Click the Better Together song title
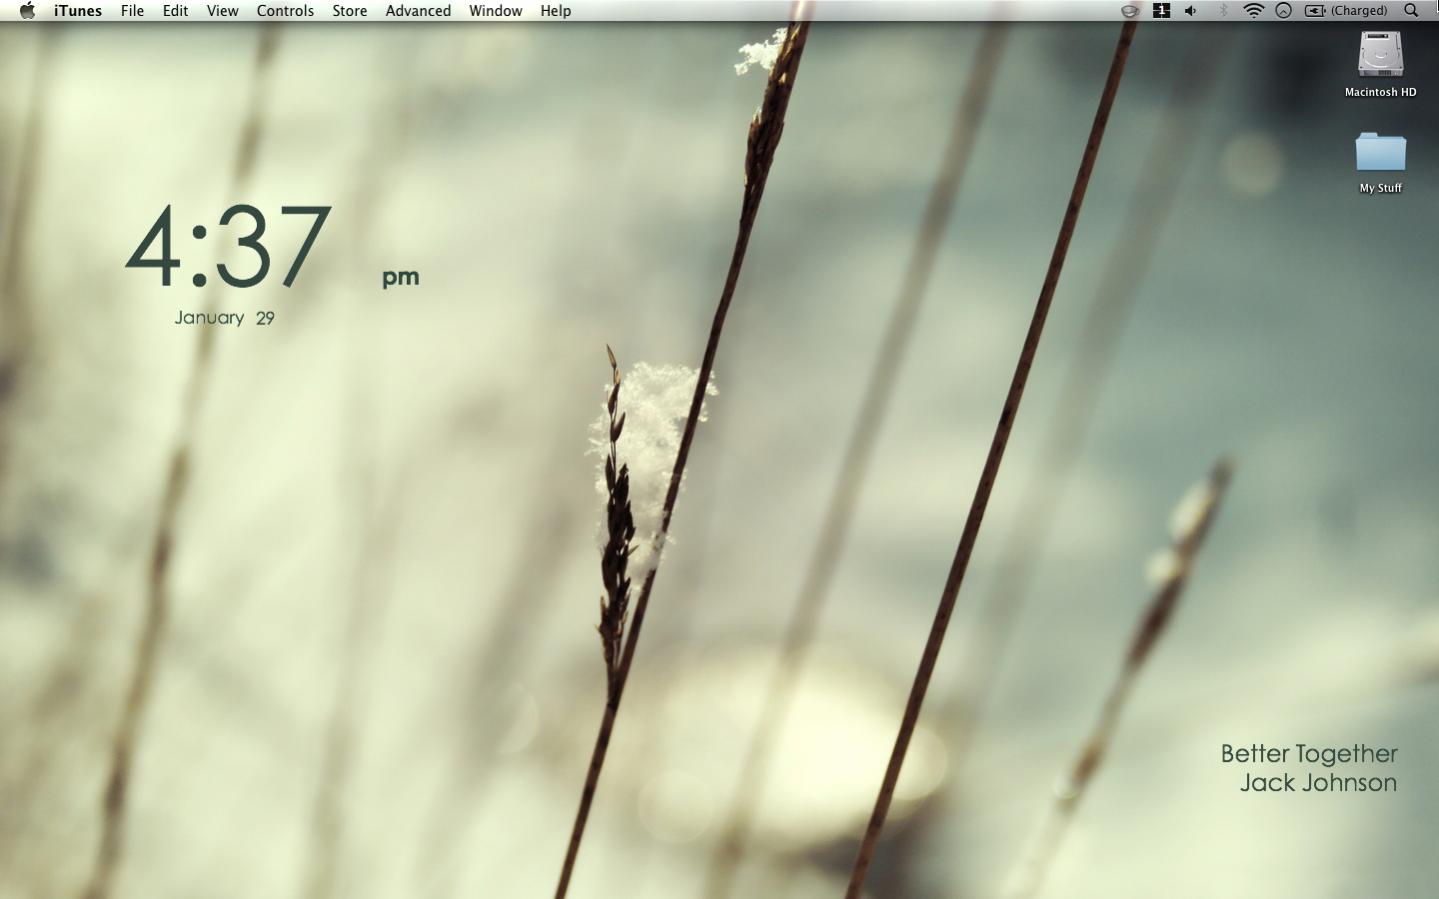1439x899 pixels. tap(1309, 755)
